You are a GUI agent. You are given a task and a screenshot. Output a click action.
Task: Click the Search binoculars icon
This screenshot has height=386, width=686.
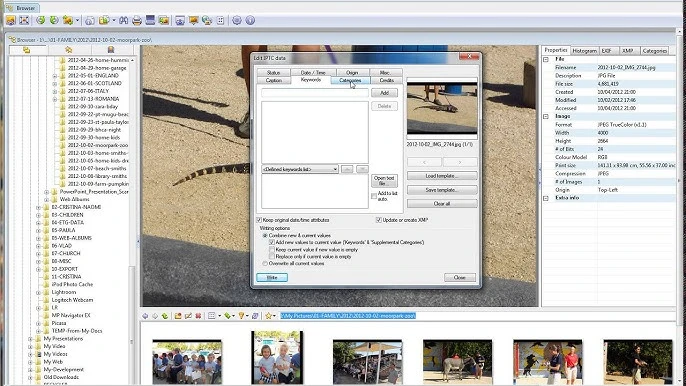(x=124, y=20)
